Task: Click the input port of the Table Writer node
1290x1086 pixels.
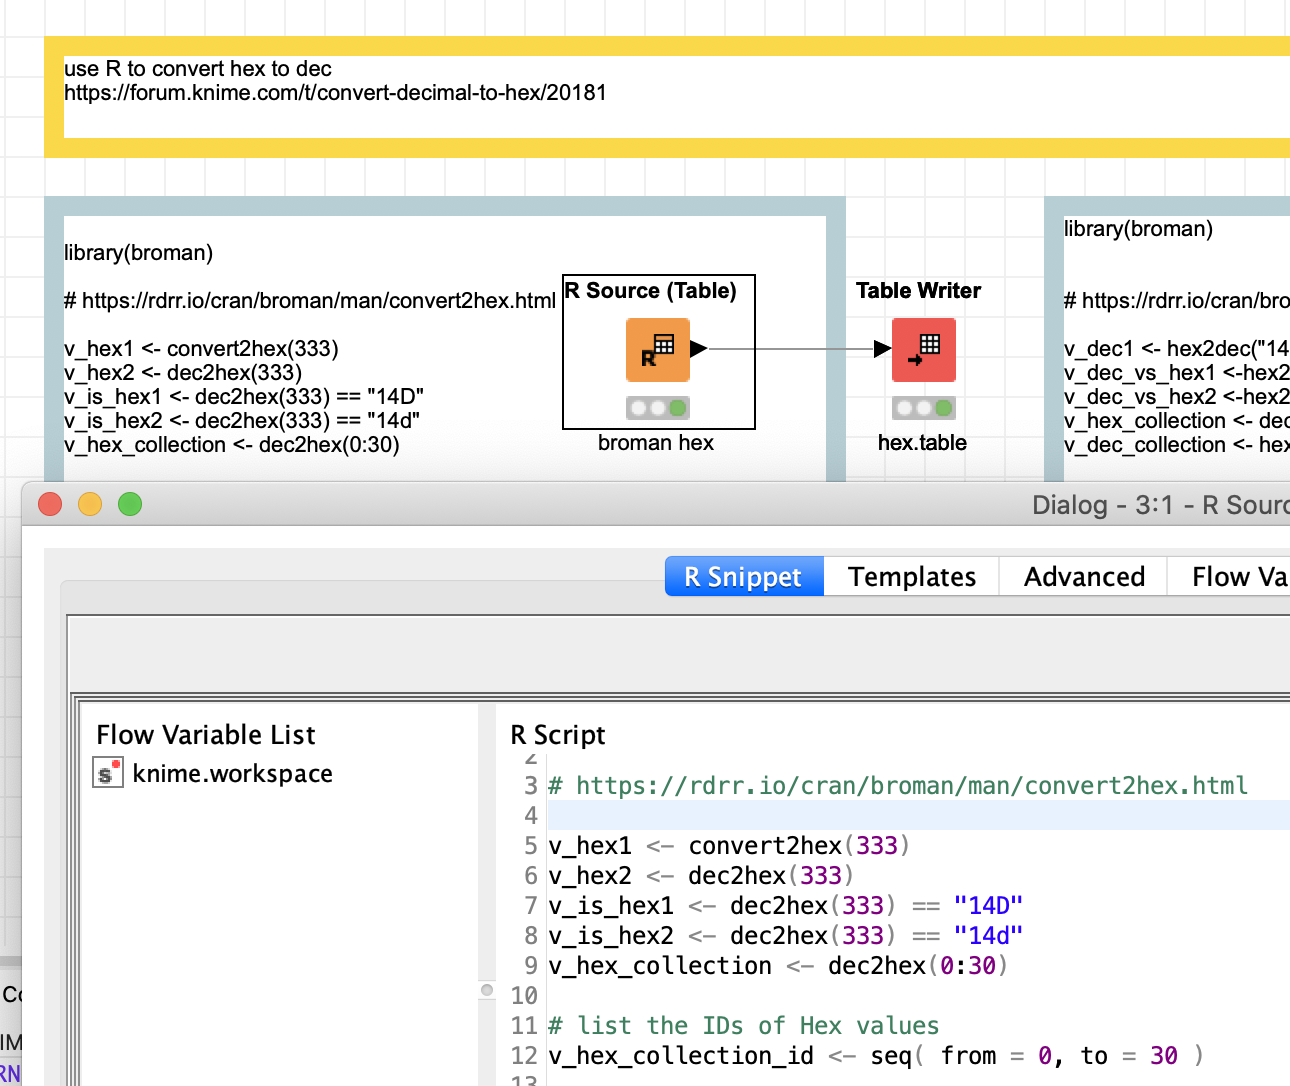Action: click(x=881, y=349)
